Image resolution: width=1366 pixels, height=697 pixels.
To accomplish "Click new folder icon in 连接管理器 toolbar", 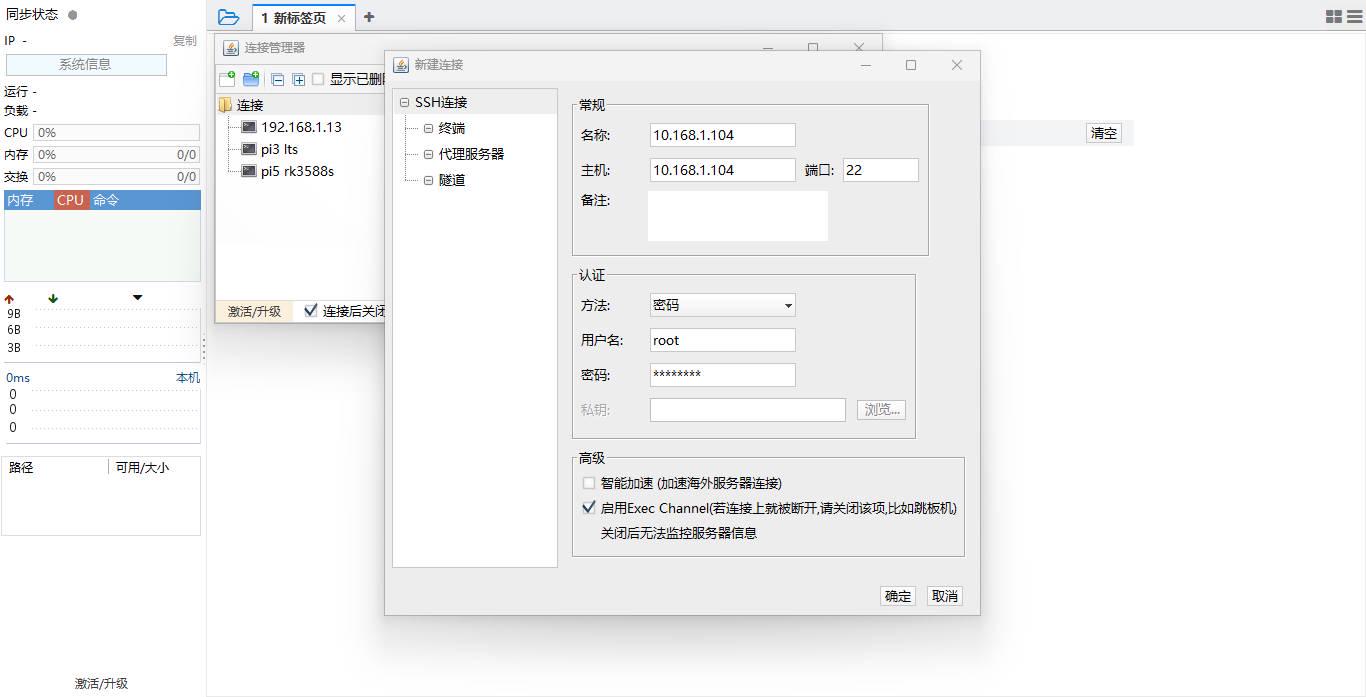I will click(251, 79).
